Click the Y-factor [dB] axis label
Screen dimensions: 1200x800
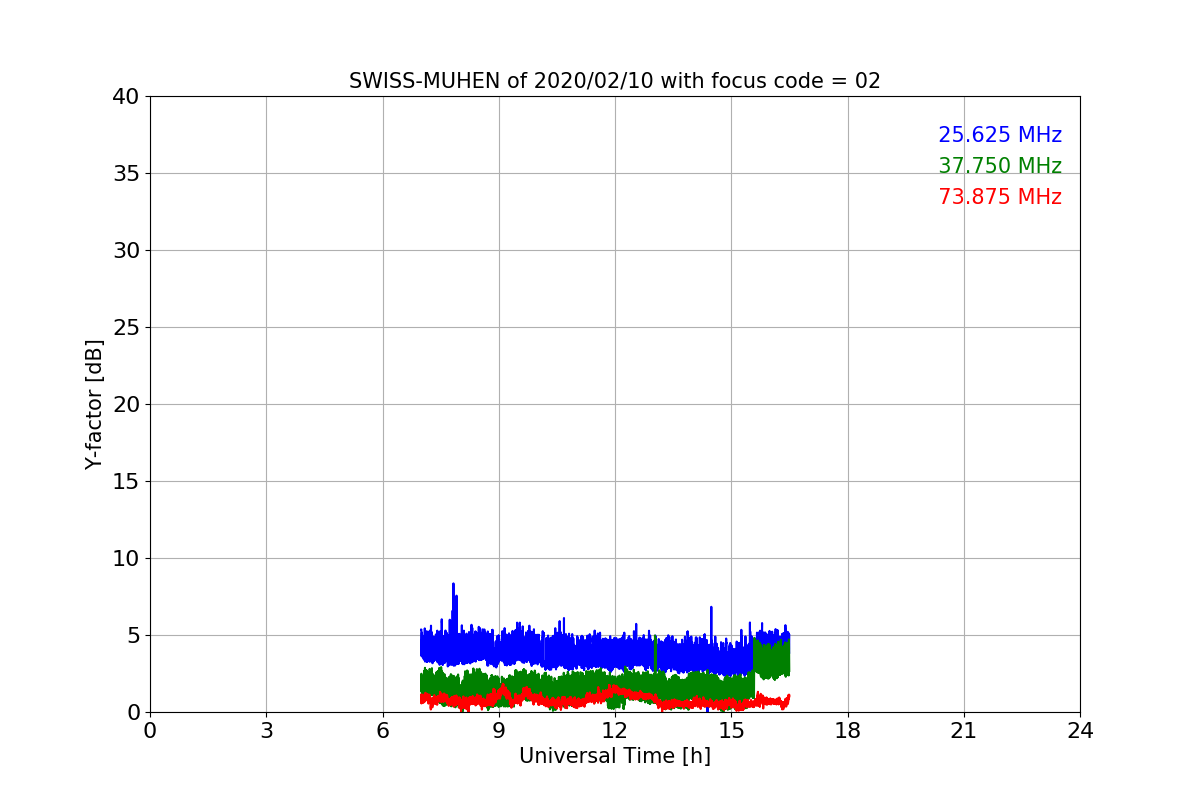94,404
